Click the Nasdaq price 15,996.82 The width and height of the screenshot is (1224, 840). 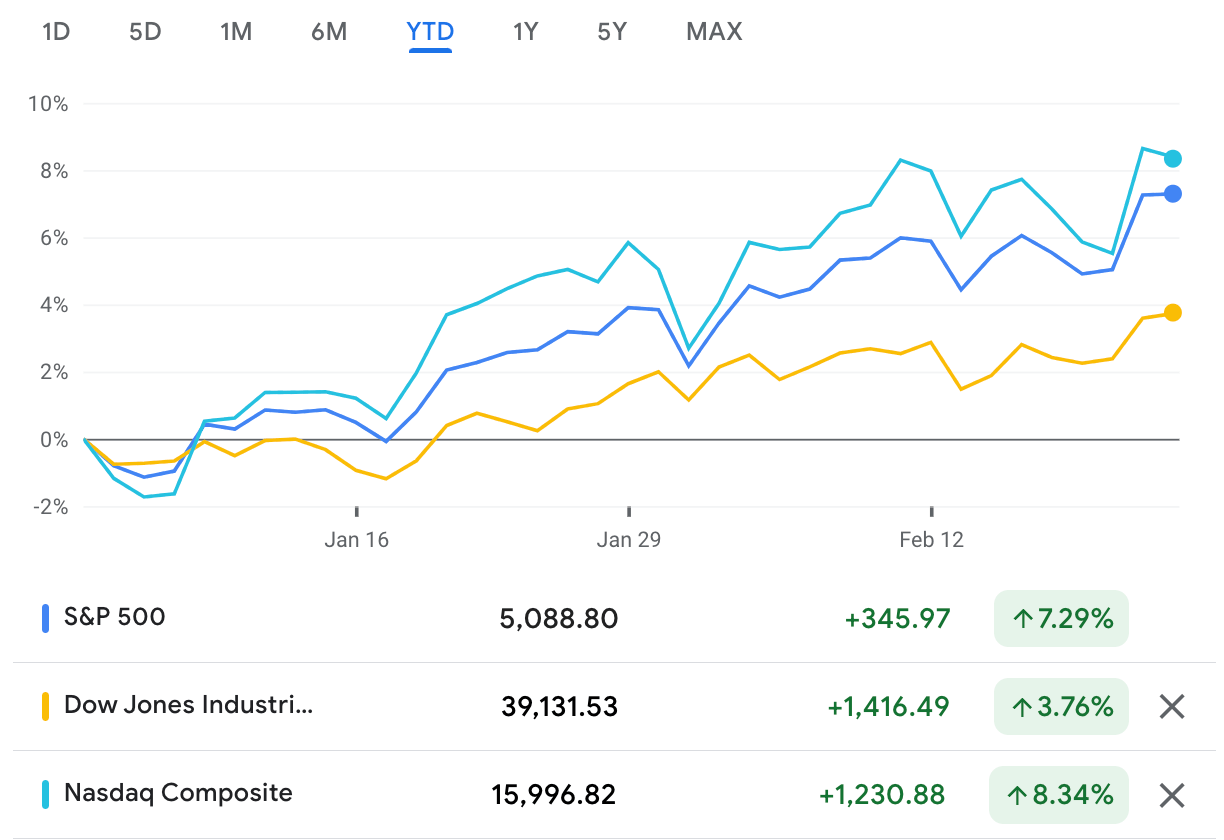point(554,795)
